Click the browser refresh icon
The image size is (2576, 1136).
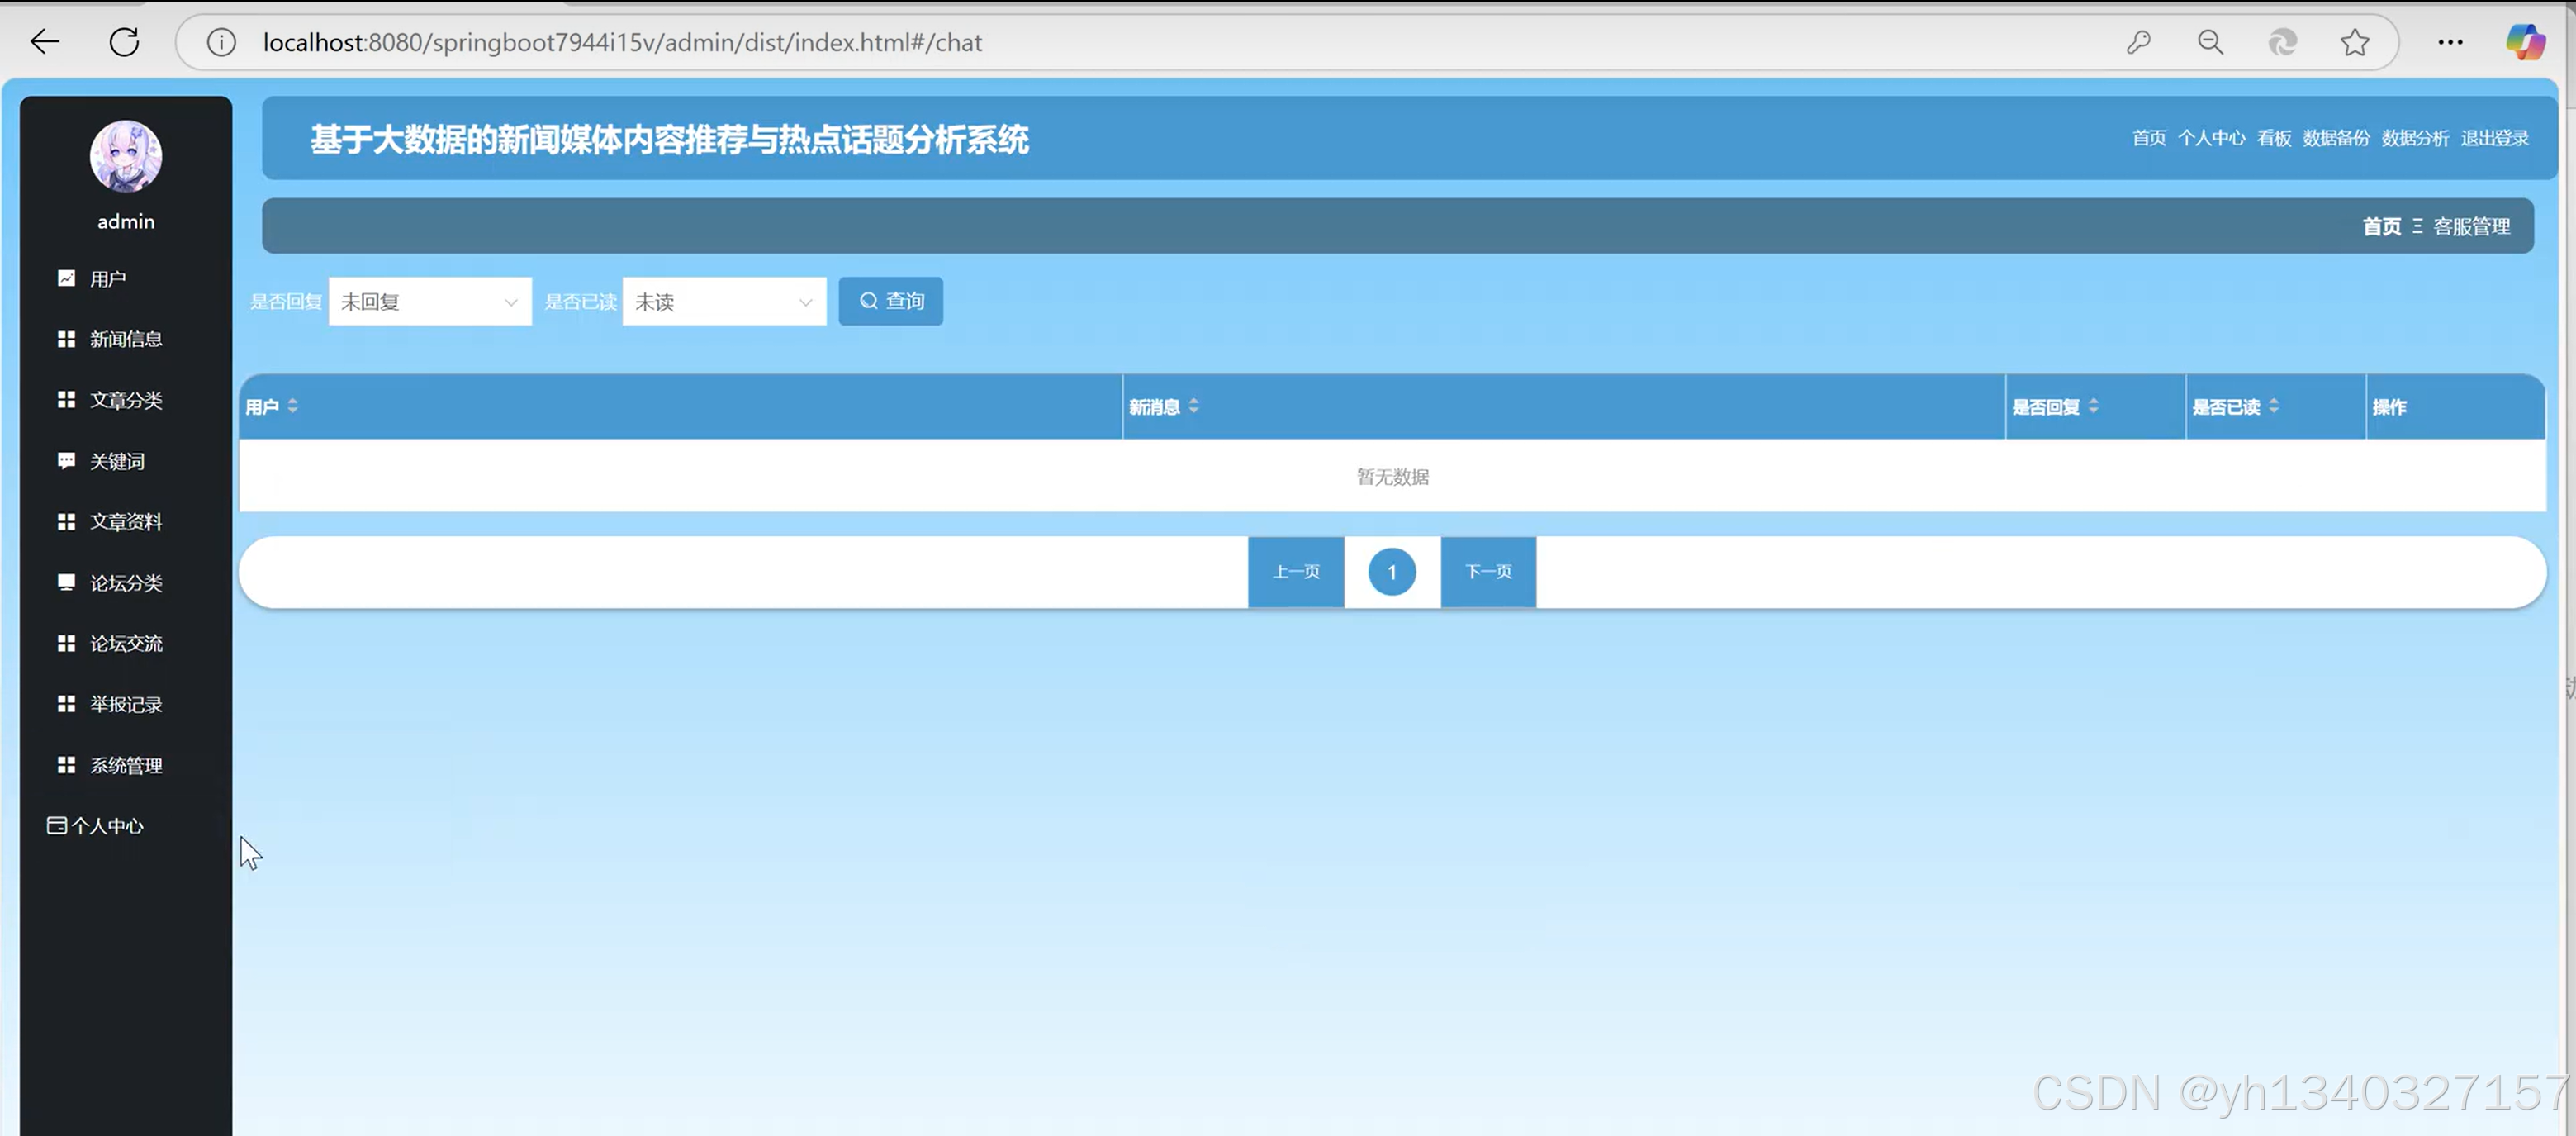coord(124,42)
